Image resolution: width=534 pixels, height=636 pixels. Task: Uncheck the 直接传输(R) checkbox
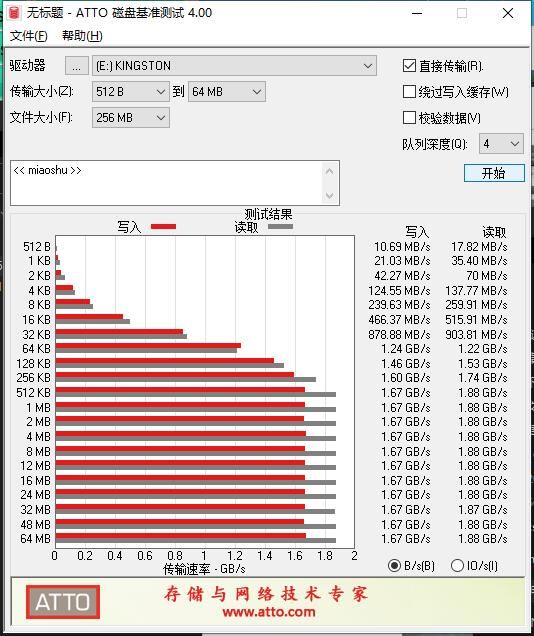(x=409, y=66)
